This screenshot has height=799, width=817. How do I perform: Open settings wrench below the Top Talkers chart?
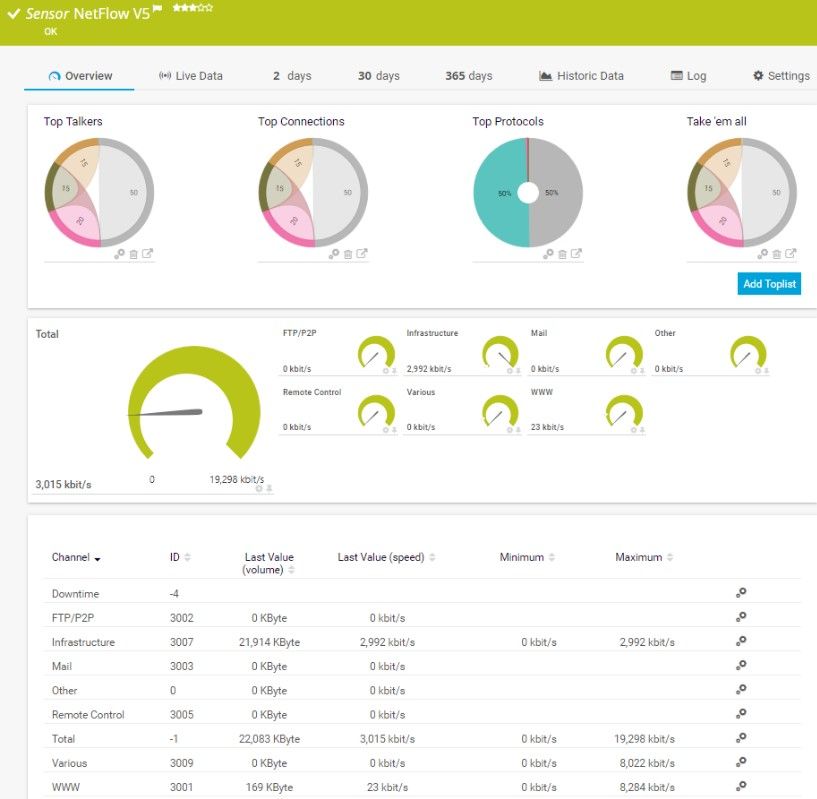pos(119,253)
